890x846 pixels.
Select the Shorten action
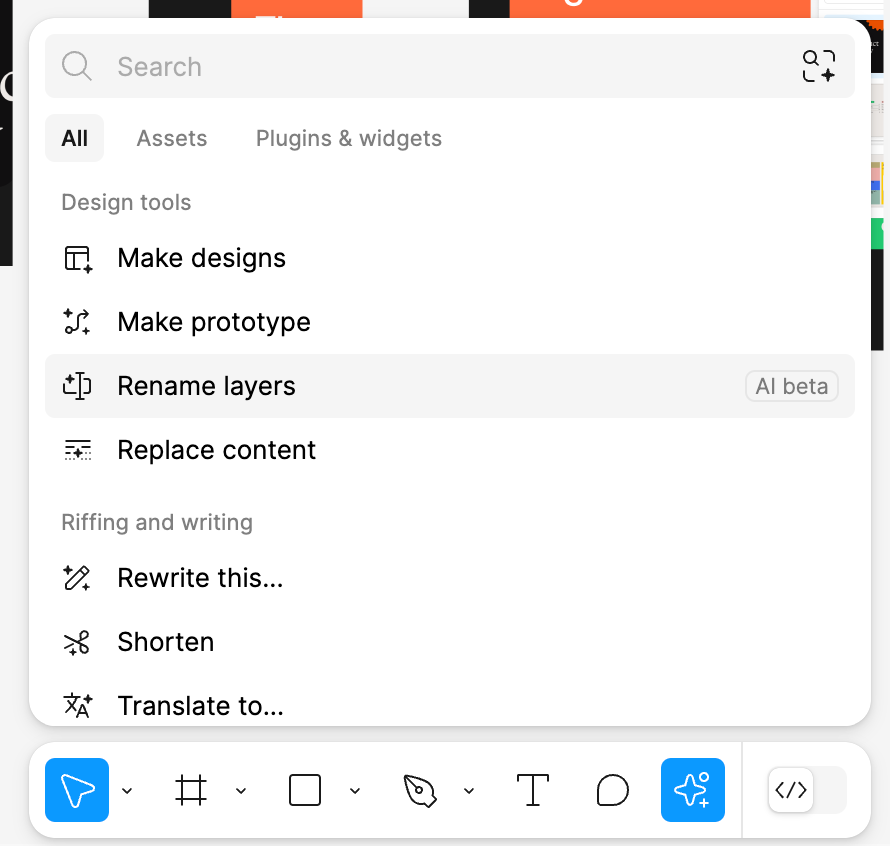point(450,642)
